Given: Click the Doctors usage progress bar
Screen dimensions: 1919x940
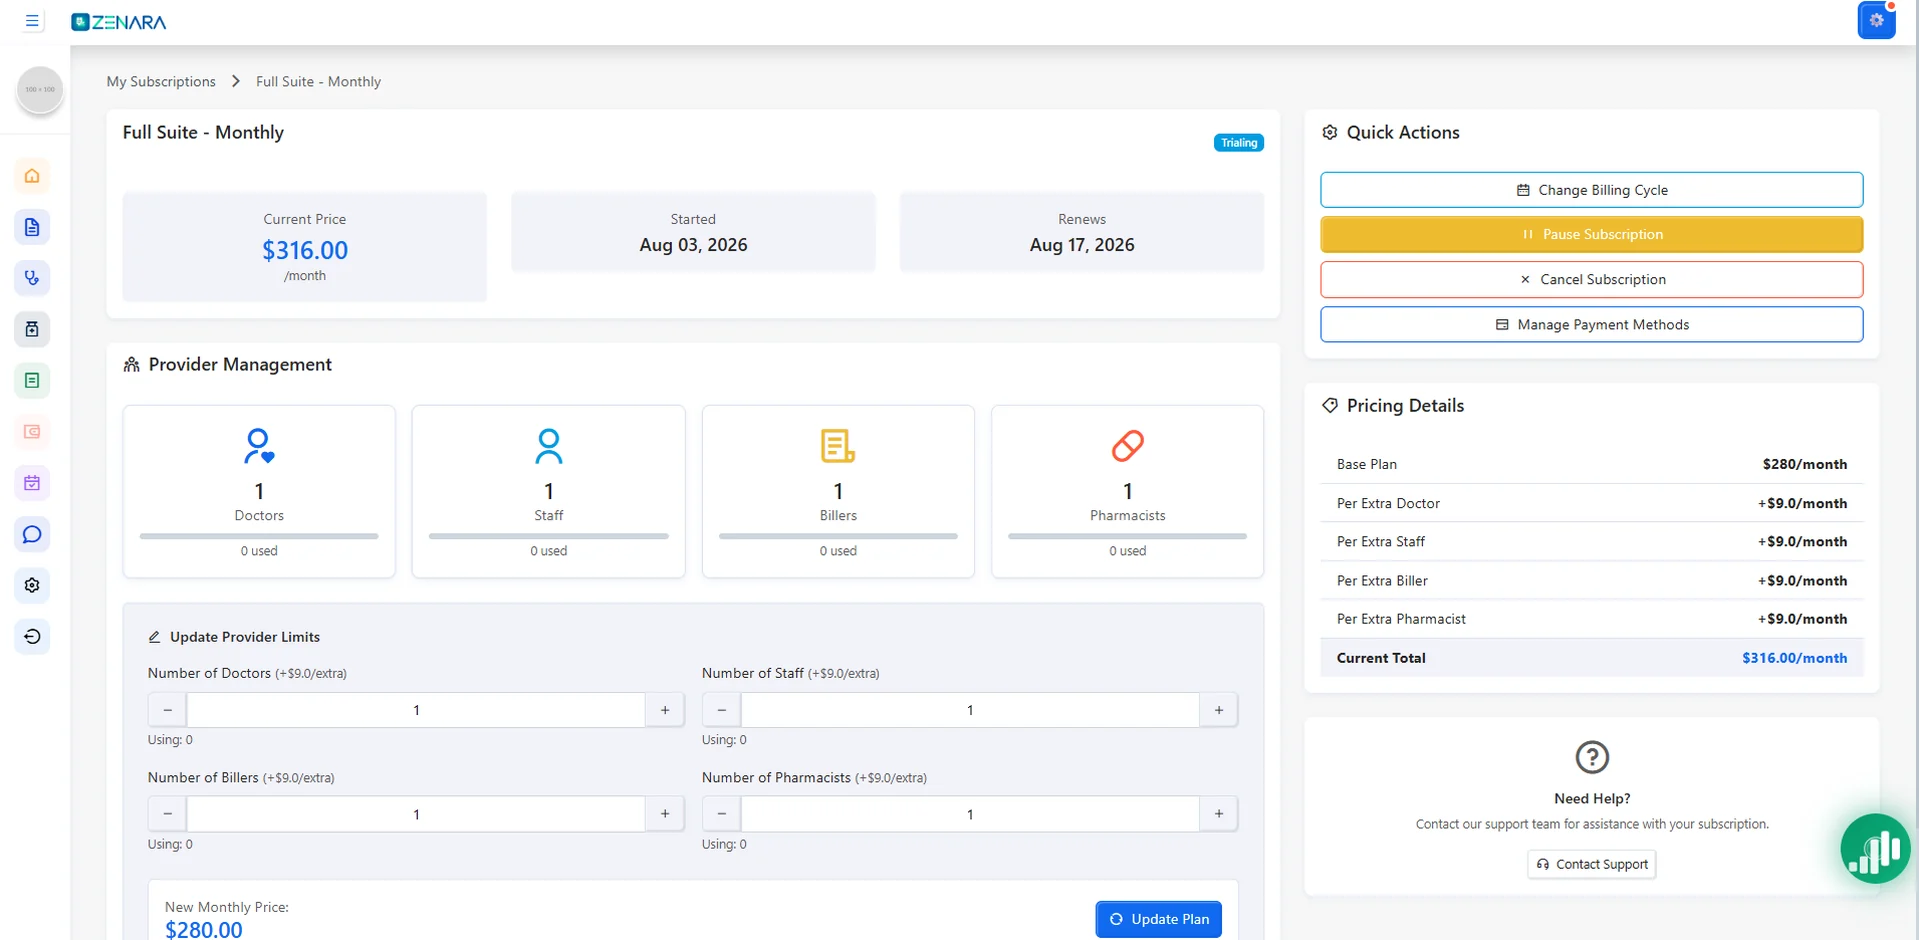Looking at the screenshot, I should click(259, 536).
